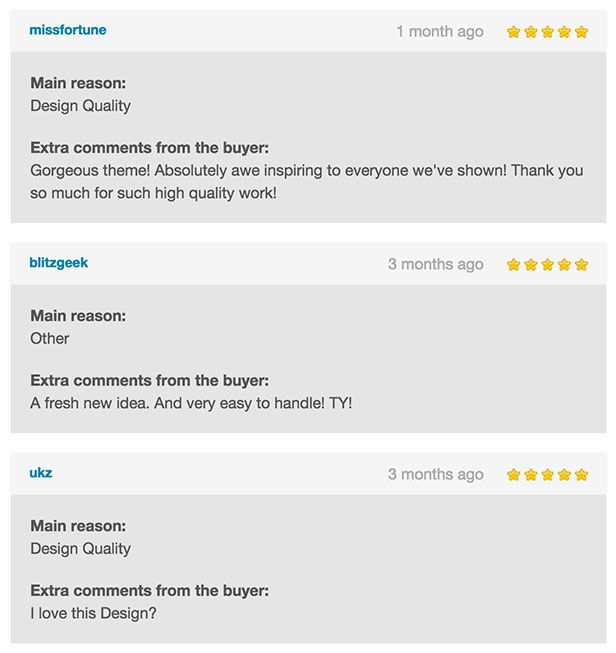Viewport: 616px width, 653px height.
Task: Click the first star in blitzgeek's rating
Action: pos(514,265)
